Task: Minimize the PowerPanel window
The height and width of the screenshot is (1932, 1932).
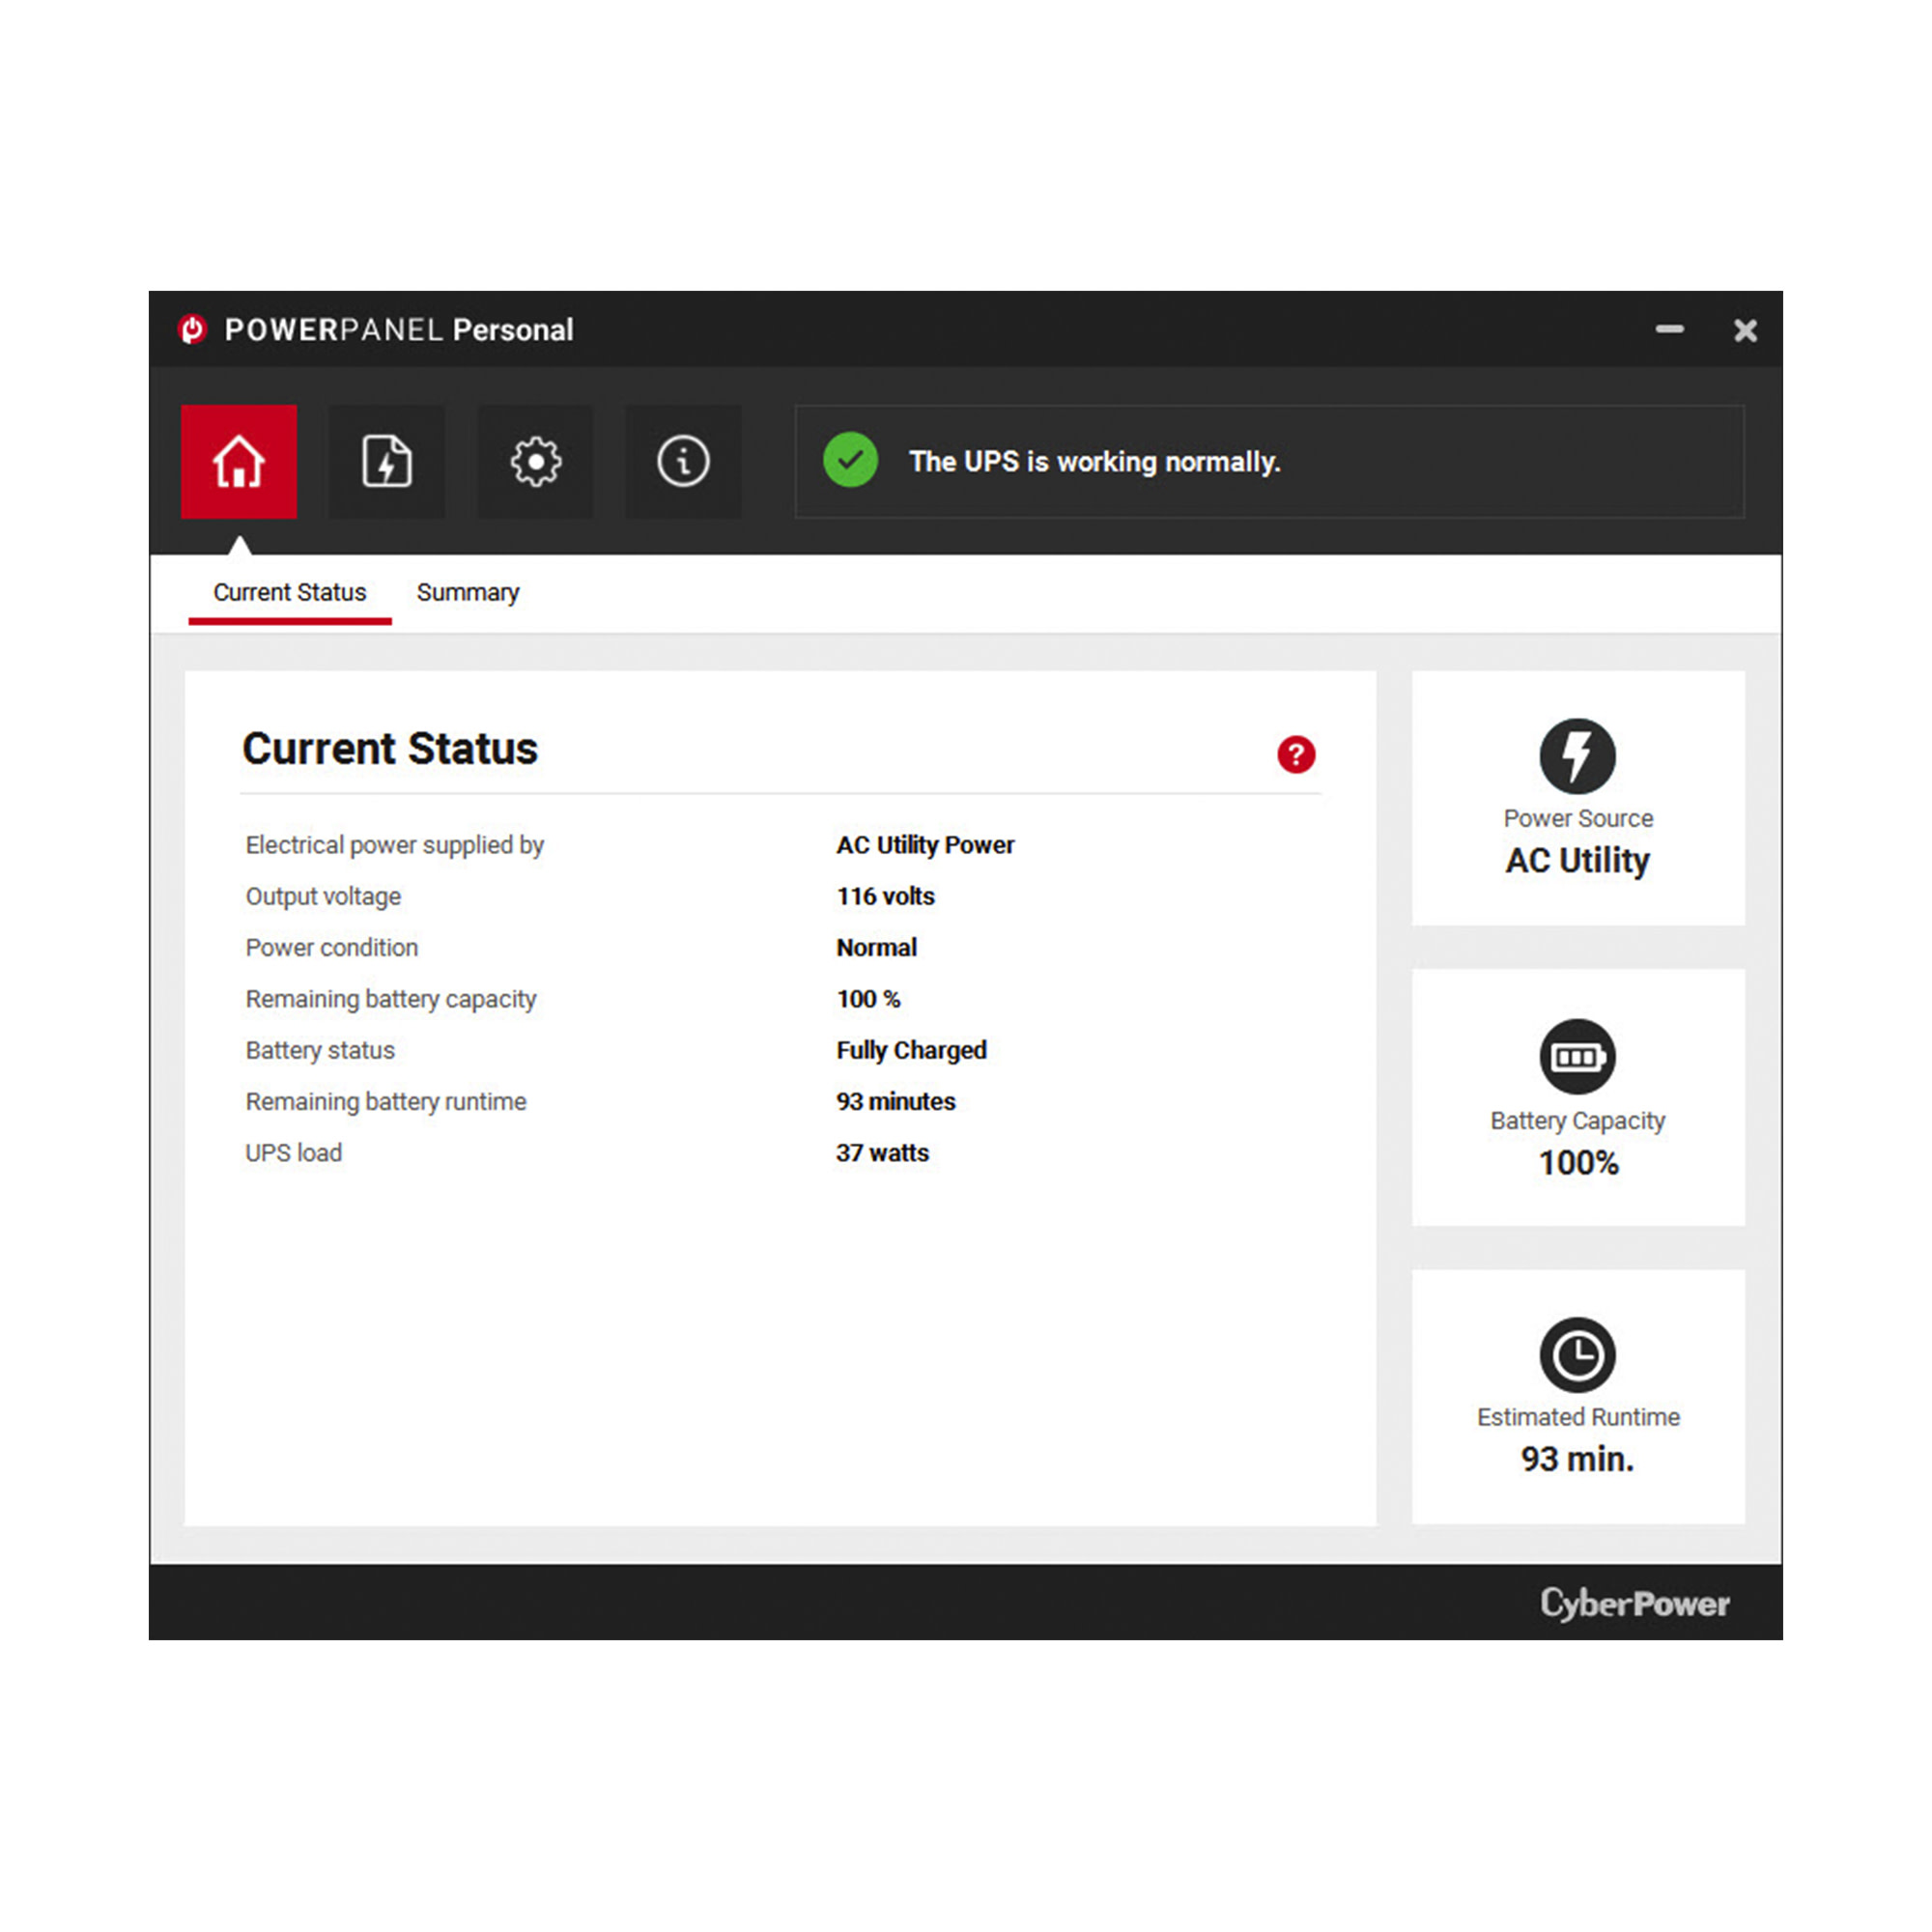Action: click(1668, 329)
